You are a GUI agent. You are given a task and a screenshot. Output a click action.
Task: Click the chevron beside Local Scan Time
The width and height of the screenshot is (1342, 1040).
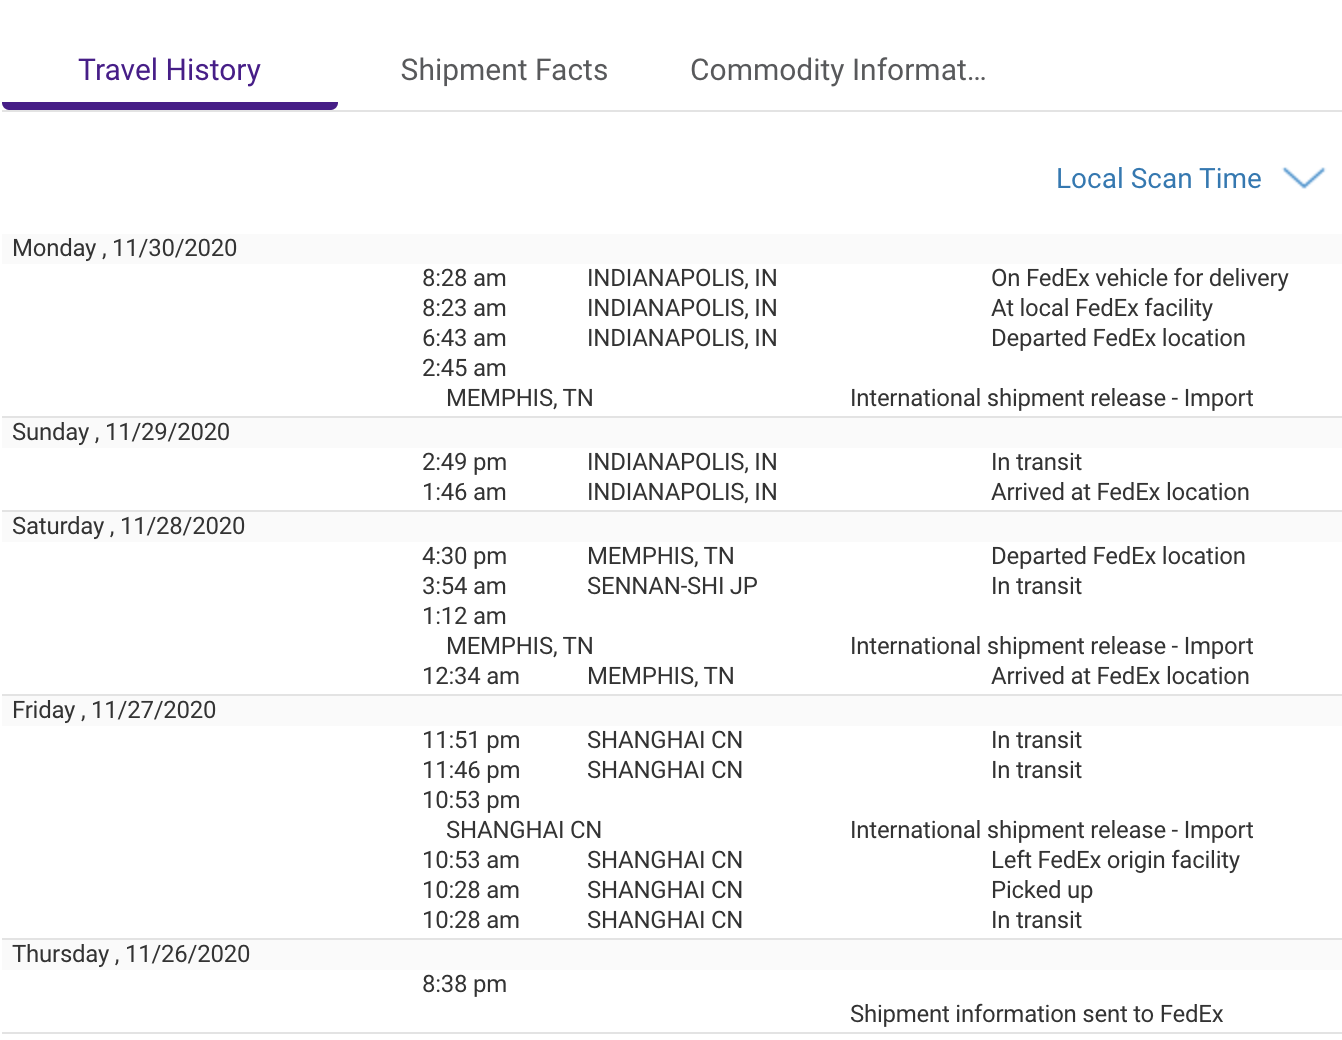1303,179
